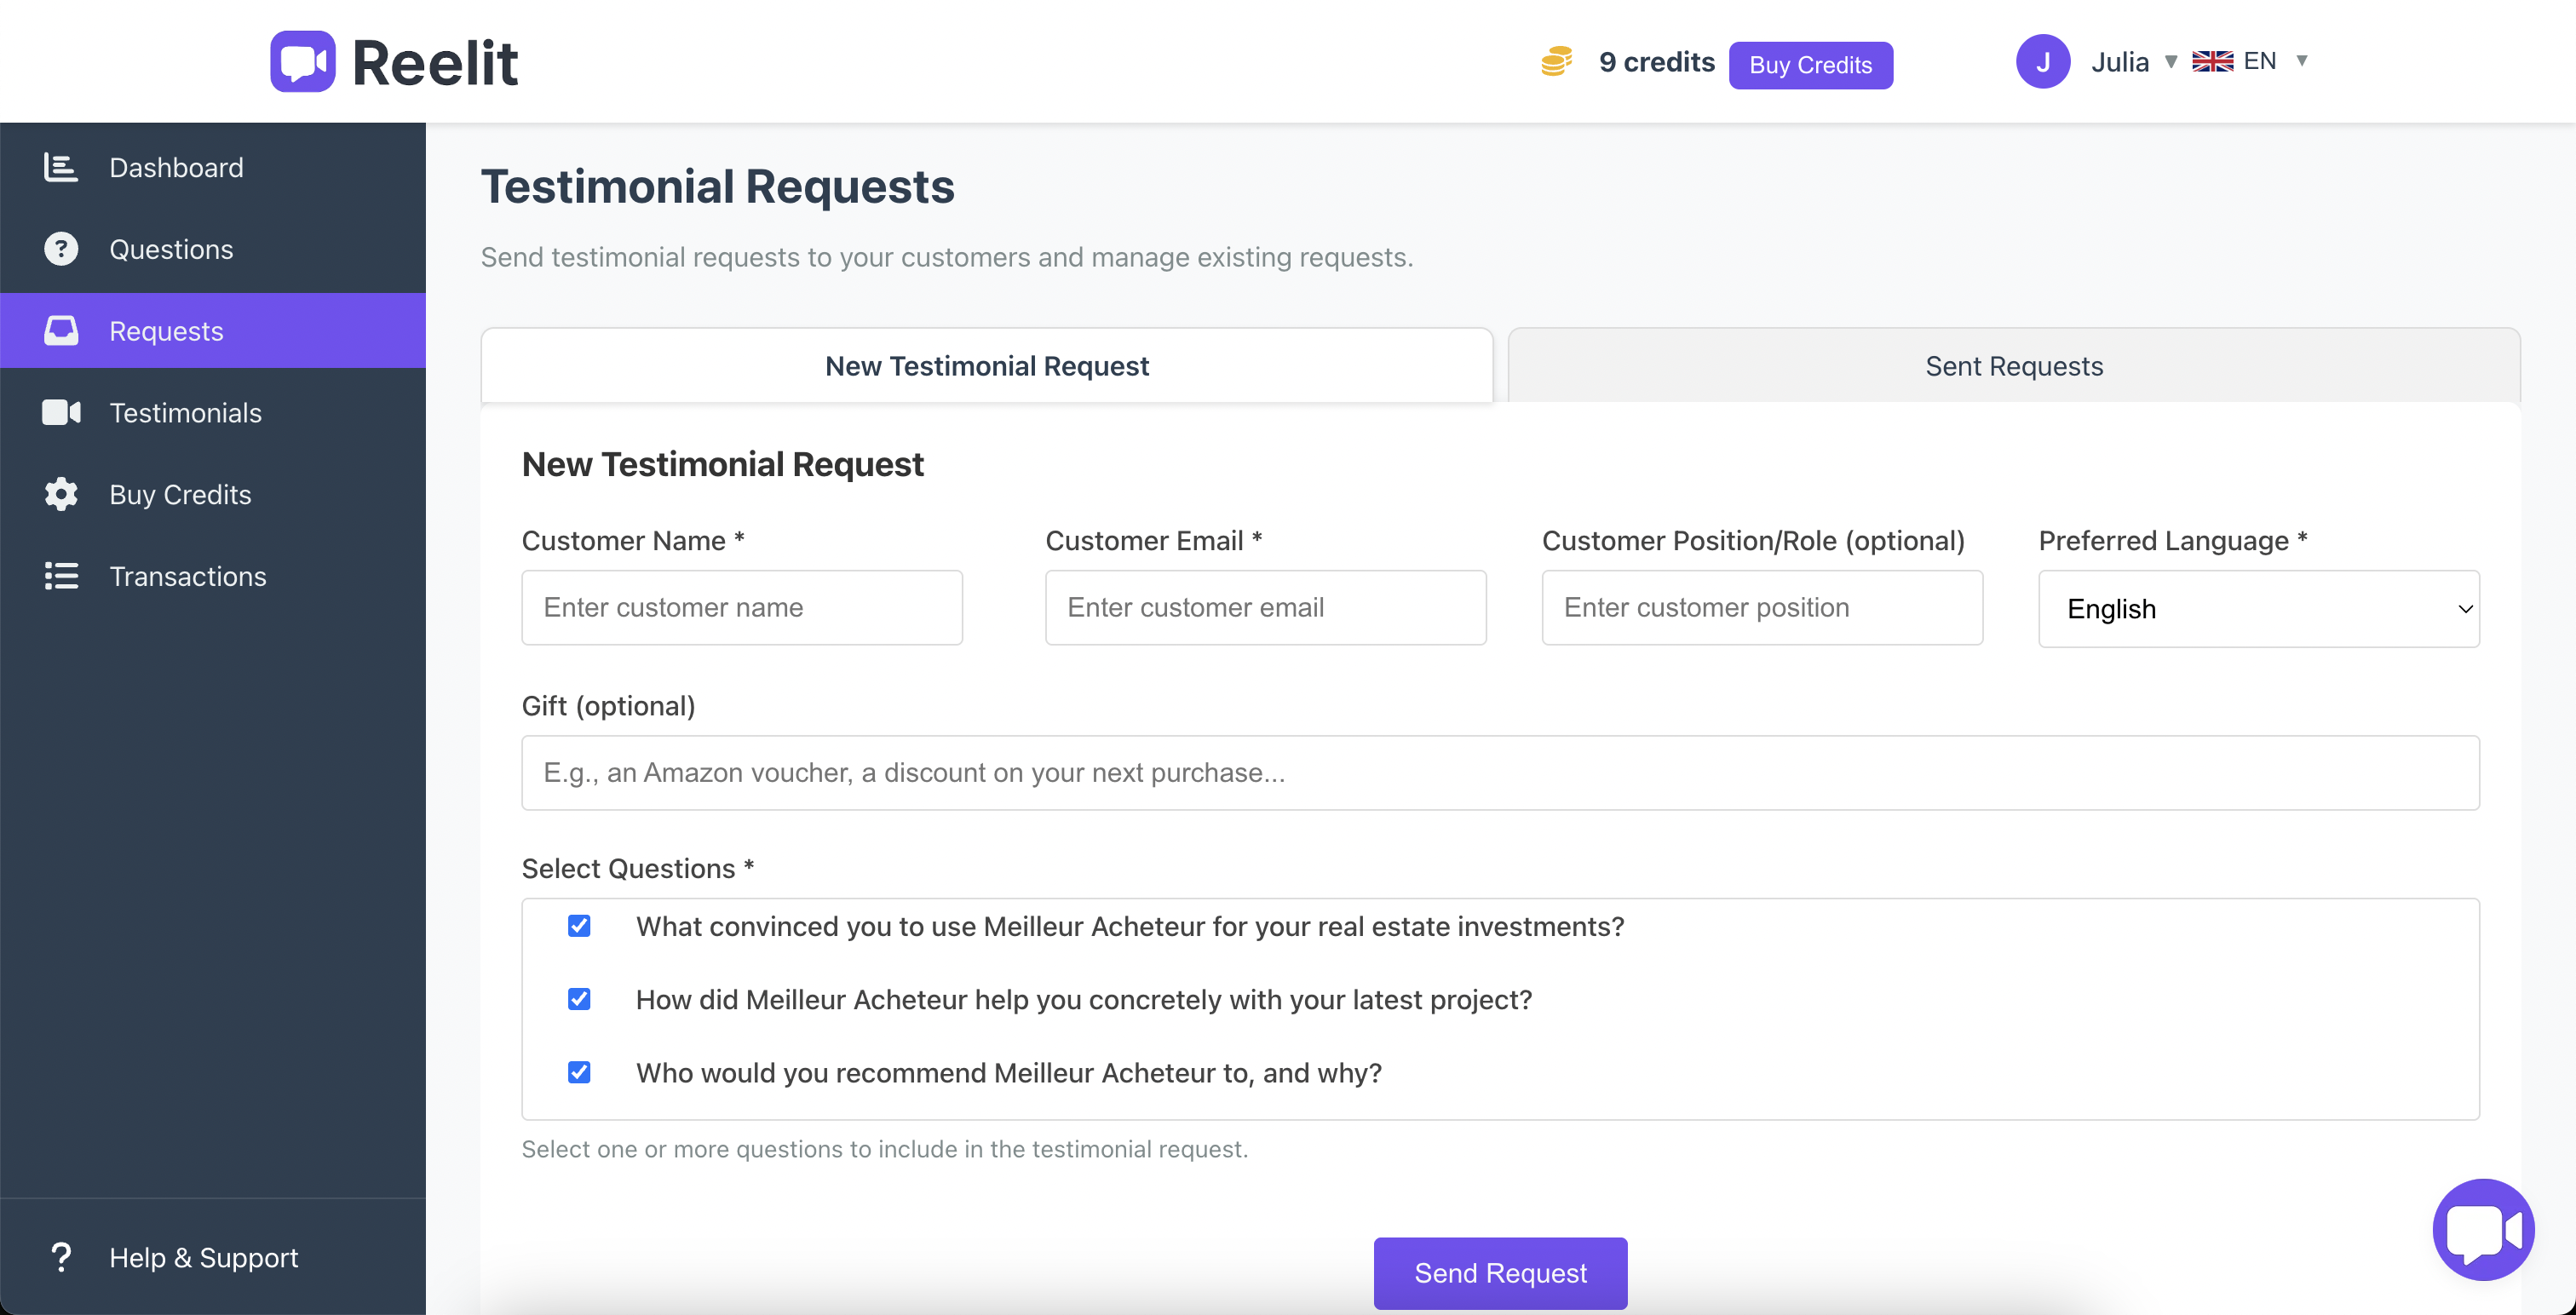2576x1315 pixels.
Task: Click the Reelit logo icon
Action: point(302,62)
